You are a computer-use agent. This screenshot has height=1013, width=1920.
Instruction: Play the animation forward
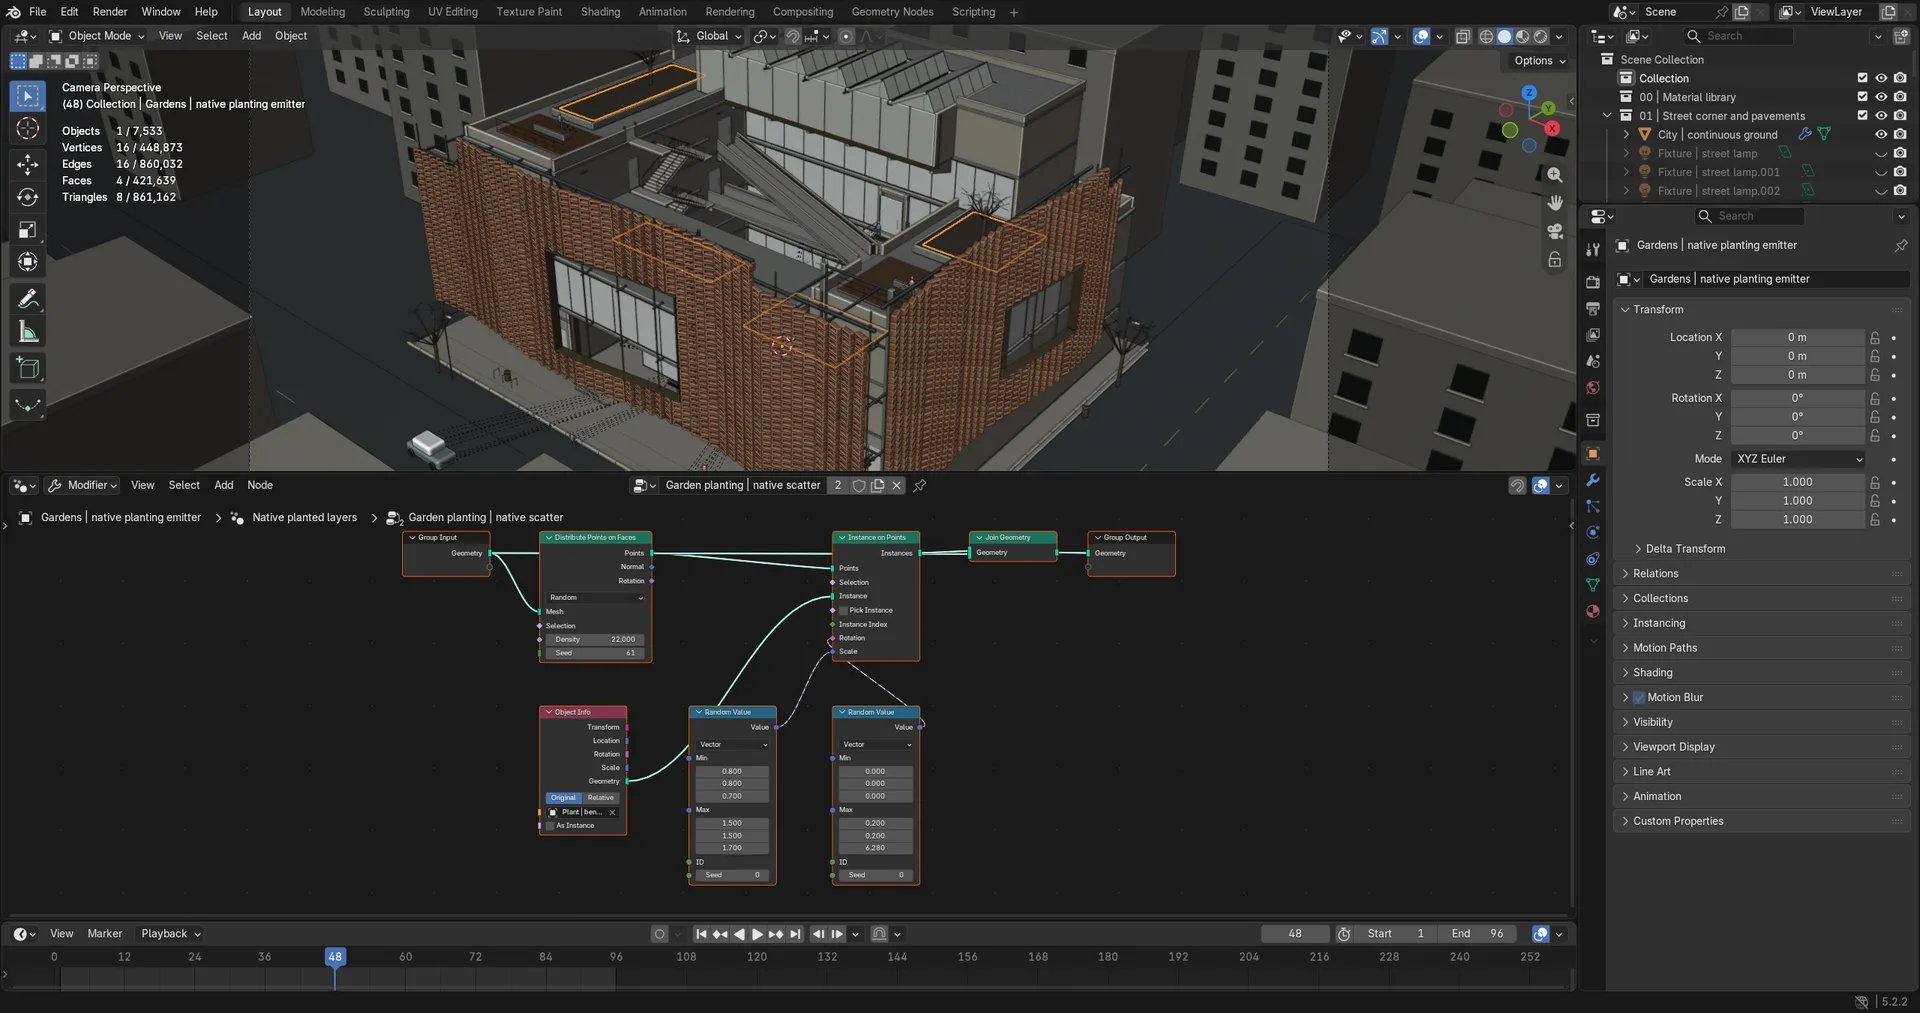(x=757, y=934)
